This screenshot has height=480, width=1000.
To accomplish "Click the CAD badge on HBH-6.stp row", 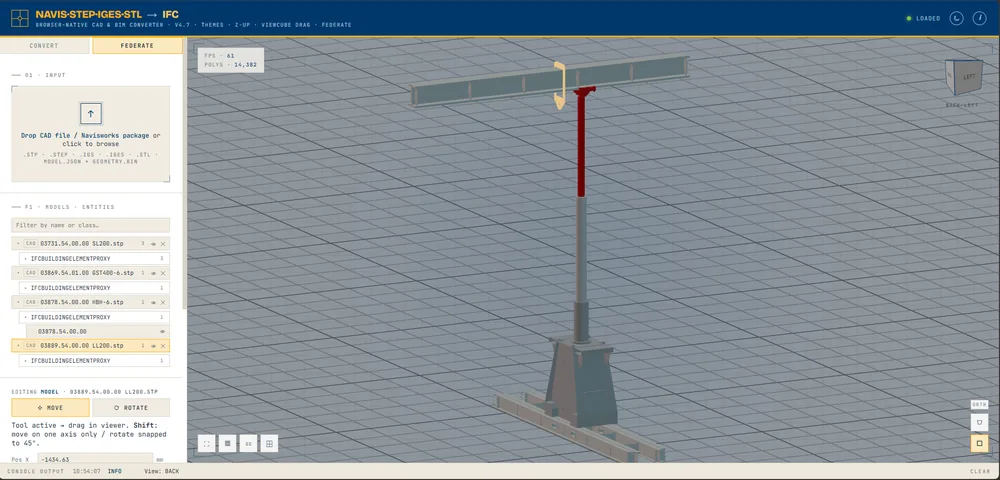I will [31, 302].
